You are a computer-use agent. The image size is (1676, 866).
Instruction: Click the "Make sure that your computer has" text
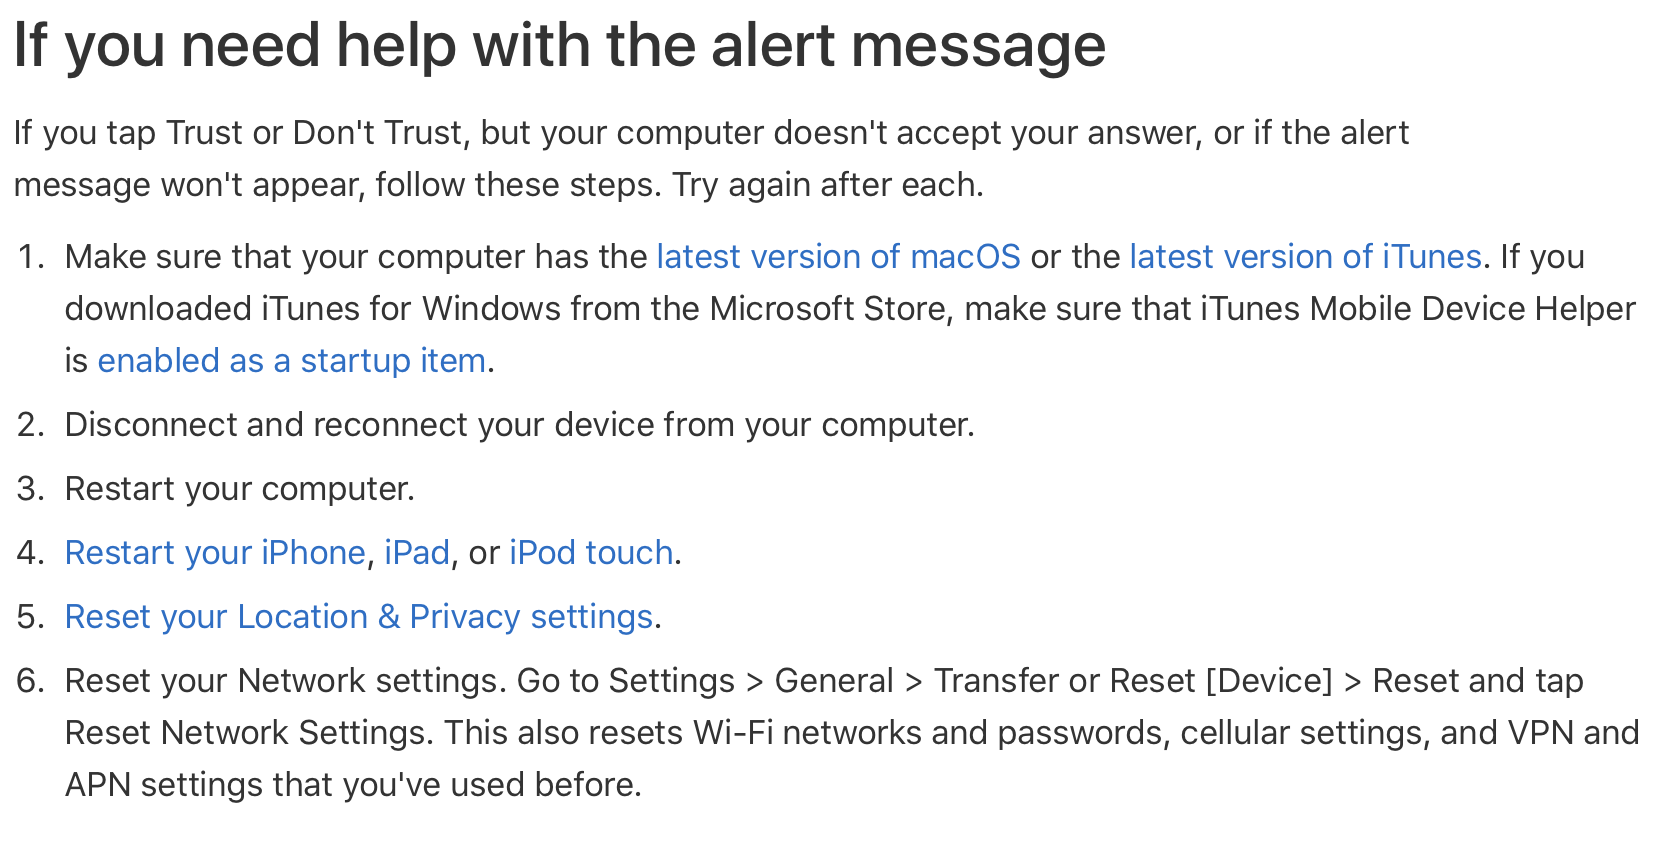(356, 257)
